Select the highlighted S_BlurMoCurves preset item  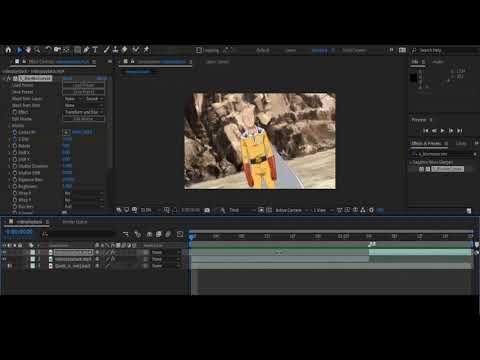[448, 169]
